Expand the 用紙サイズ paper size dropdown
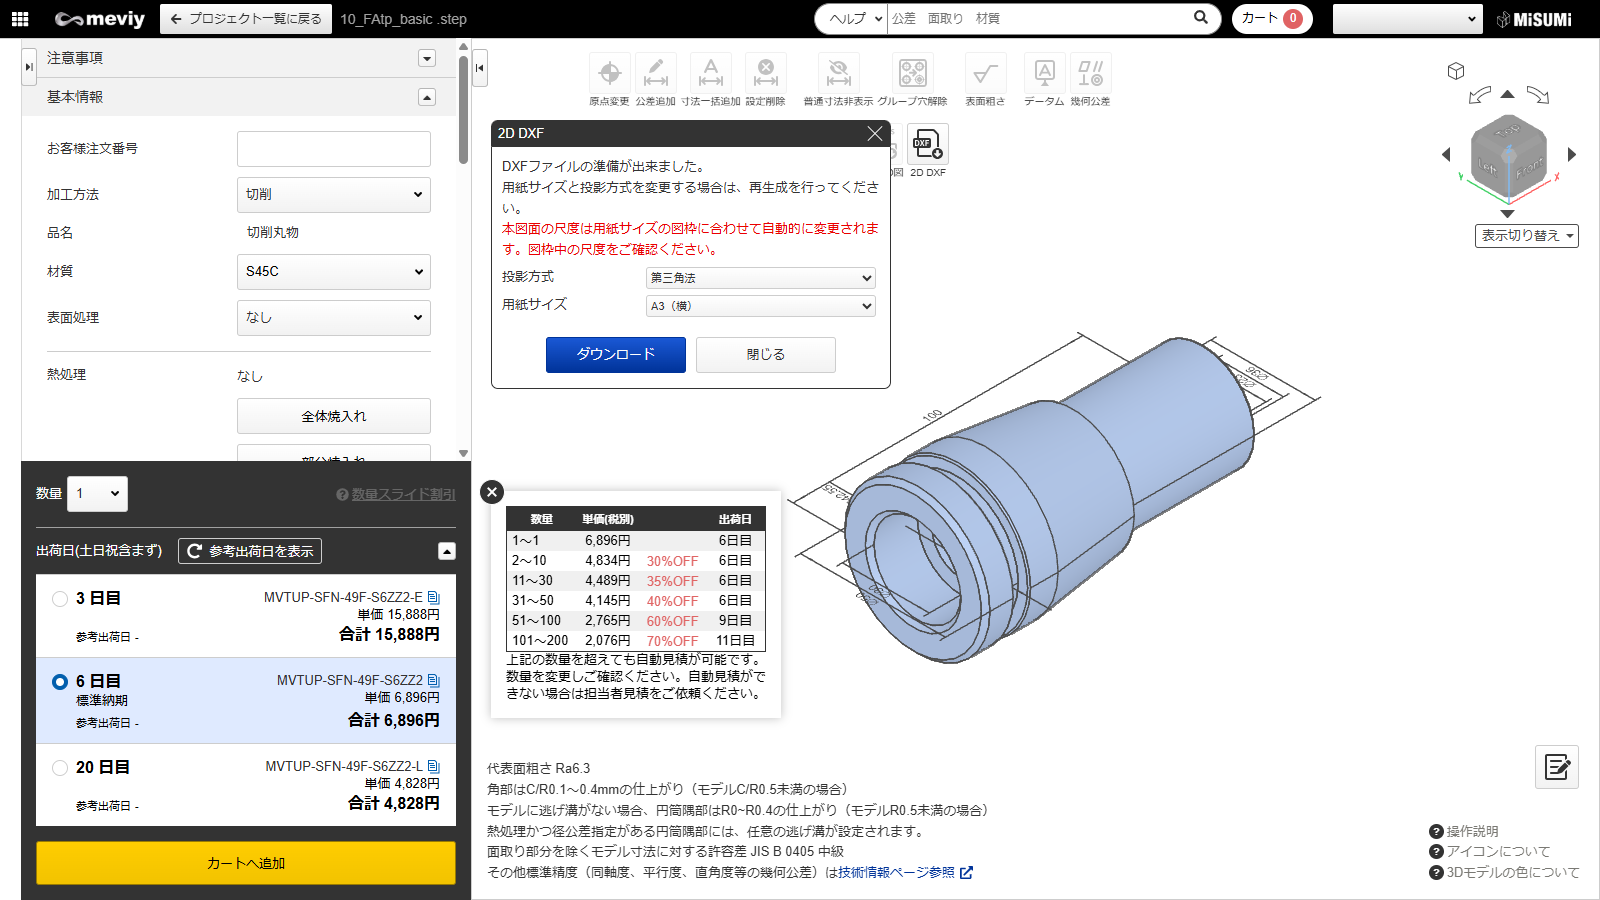This screenshot has height=900, width=1600. pos(760,306)
